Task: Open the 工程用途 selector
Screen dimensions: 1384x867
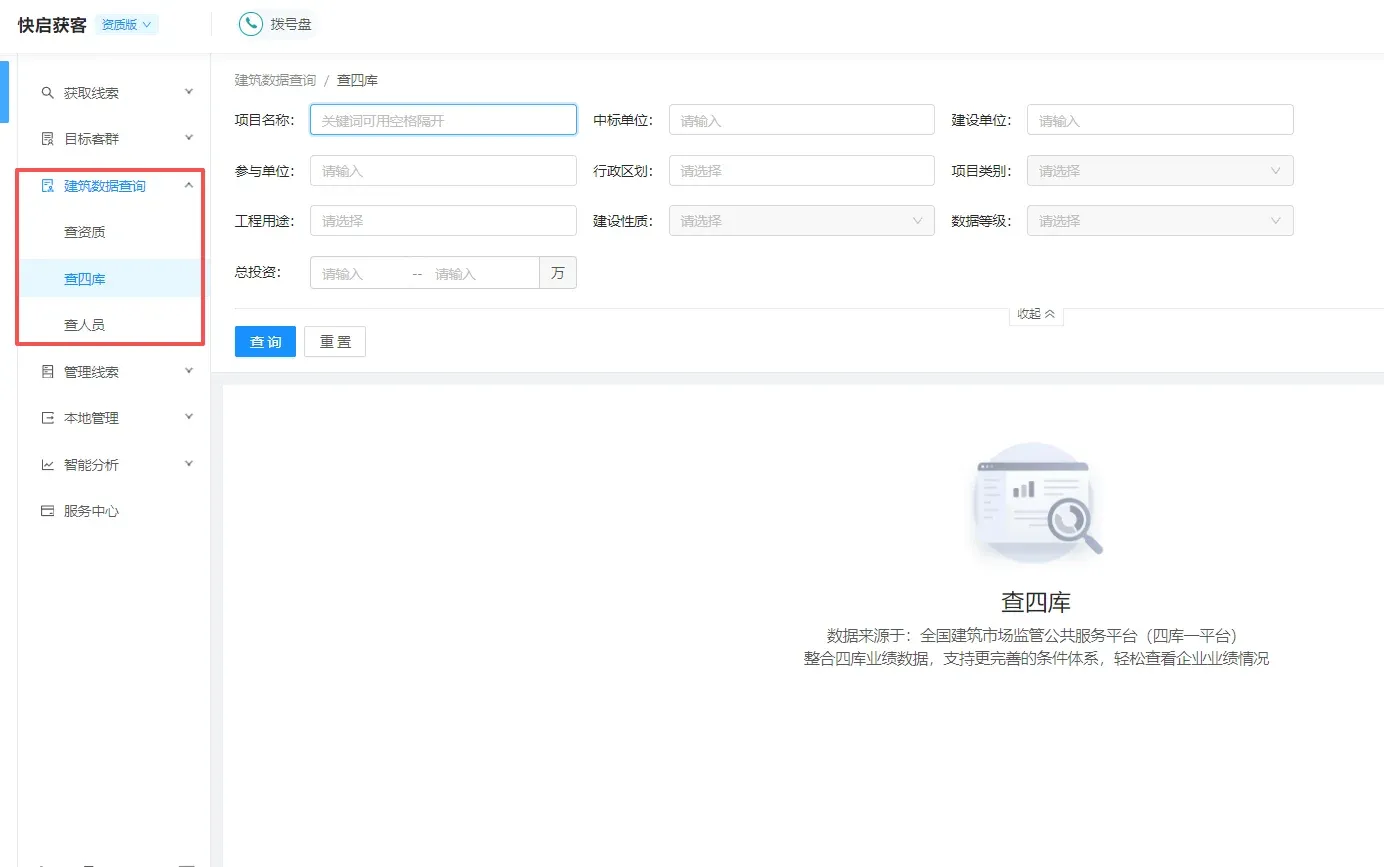Action: (443, 221)
